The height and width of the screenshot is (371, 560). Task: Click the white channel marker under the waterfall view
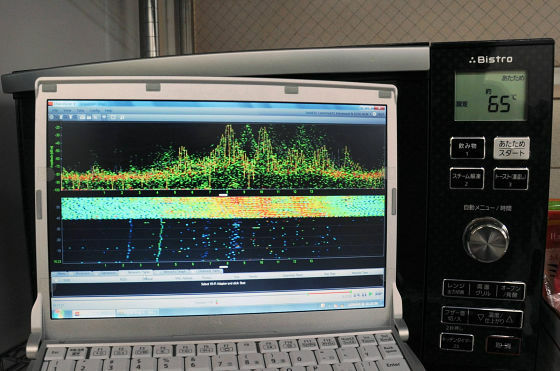click(x=223, y=266)
